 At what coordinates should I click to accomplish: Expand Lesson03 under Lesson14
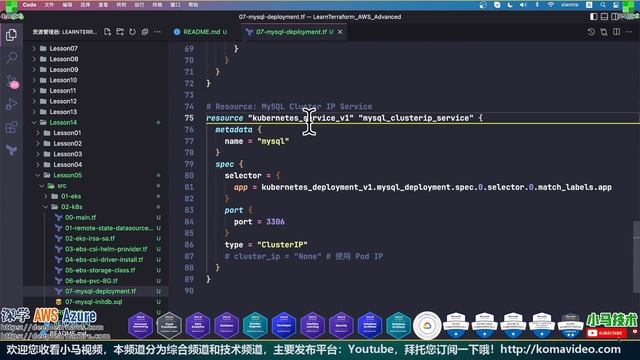click(x=67, y=154)
